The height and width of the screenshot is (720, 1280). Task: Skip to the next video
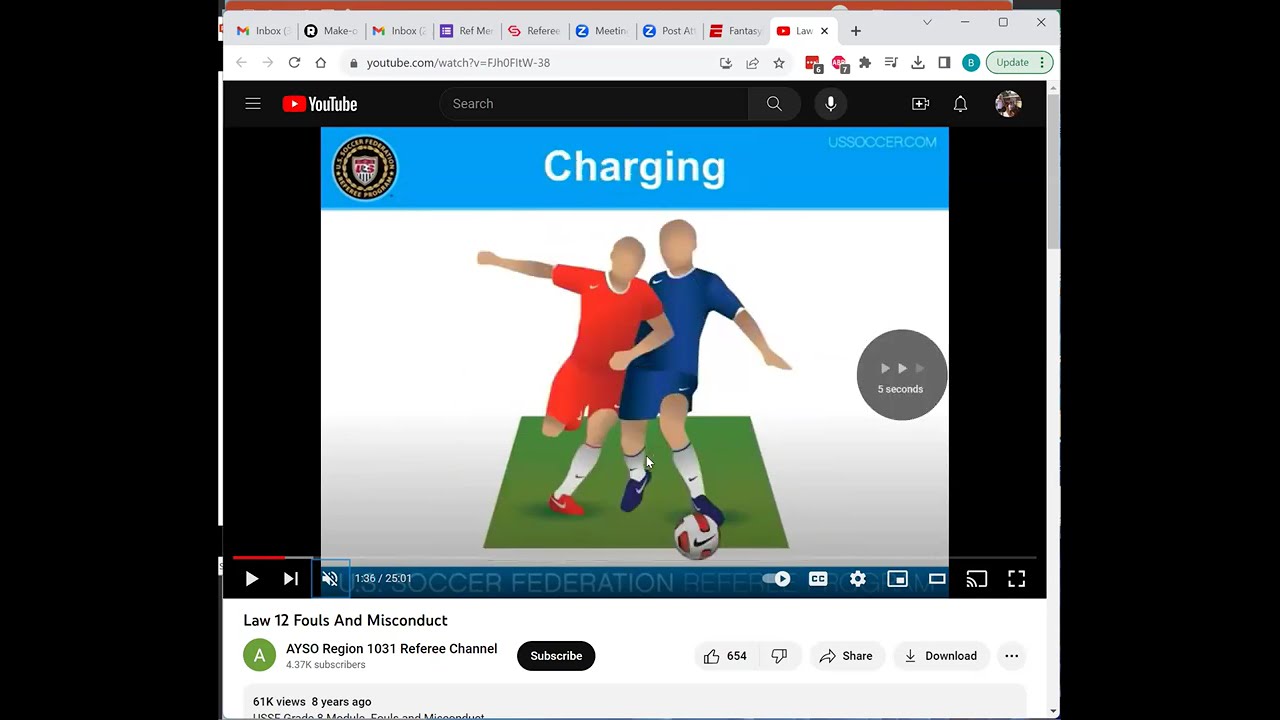[x=291, y=579]
